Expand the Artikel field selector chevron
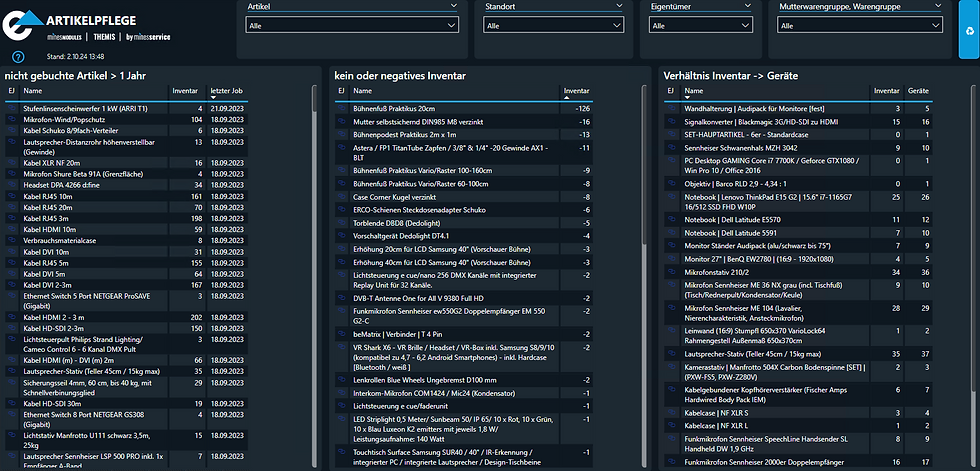This screenshot has height=471, width=980. point(453,6)
